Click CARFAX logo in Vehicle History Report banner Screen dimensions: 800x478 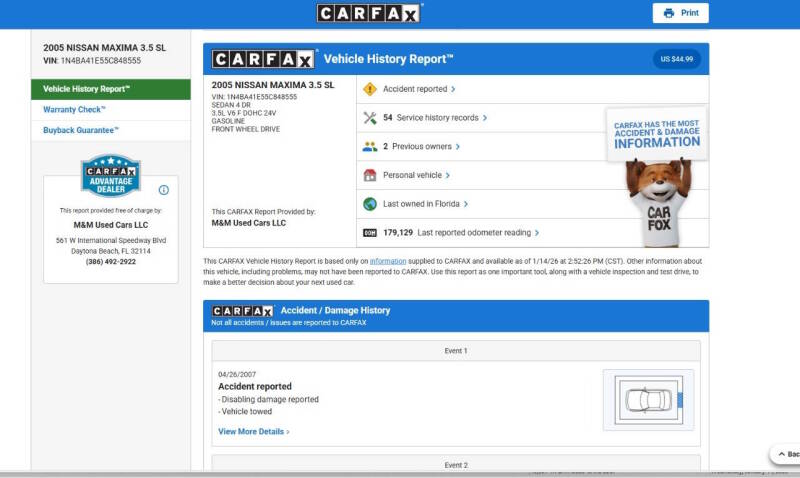tap(263, 59)
